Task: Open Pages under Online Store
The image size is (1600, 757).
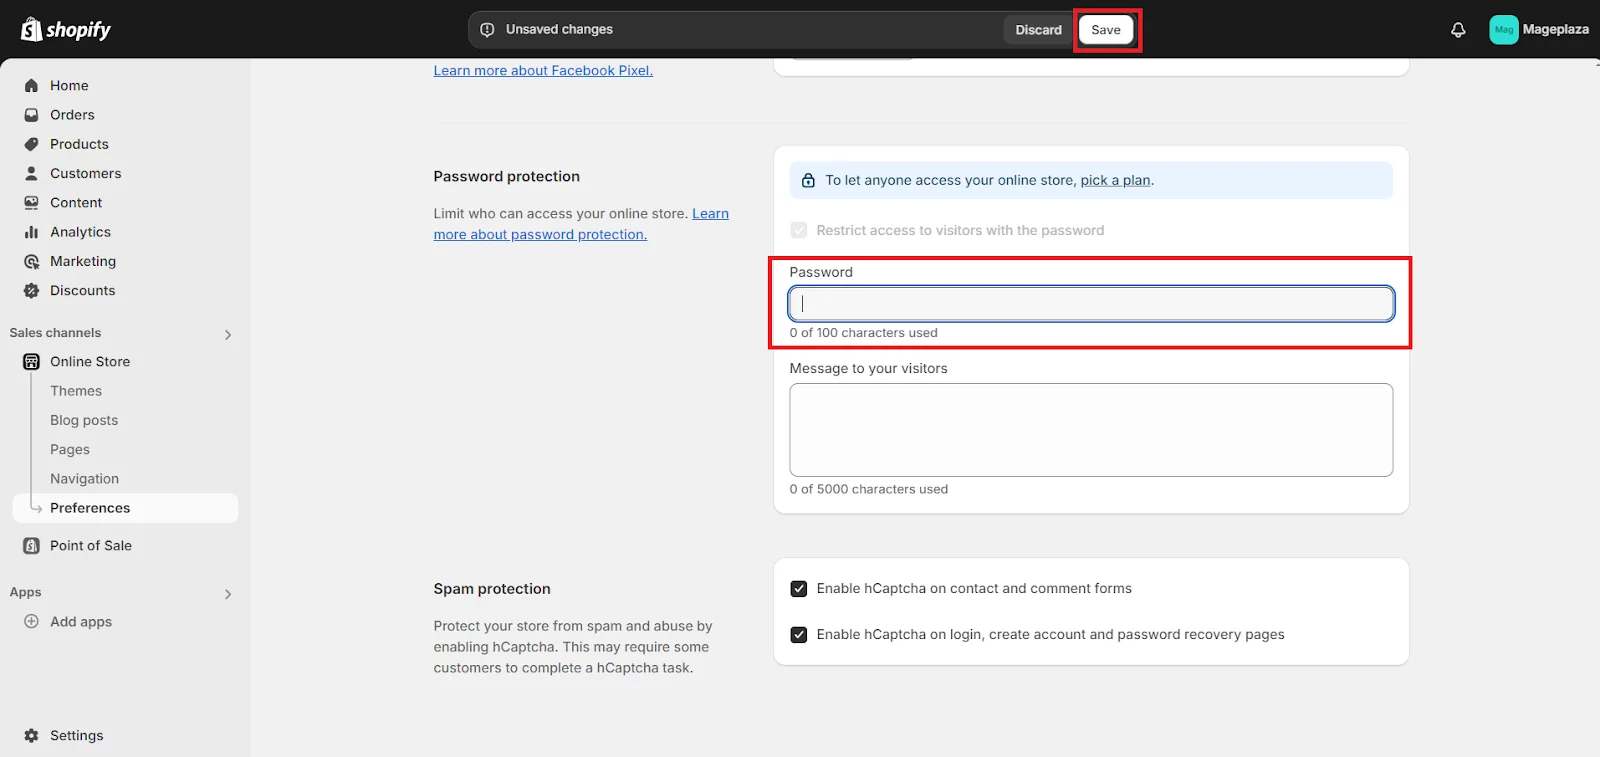Action: 70,450
